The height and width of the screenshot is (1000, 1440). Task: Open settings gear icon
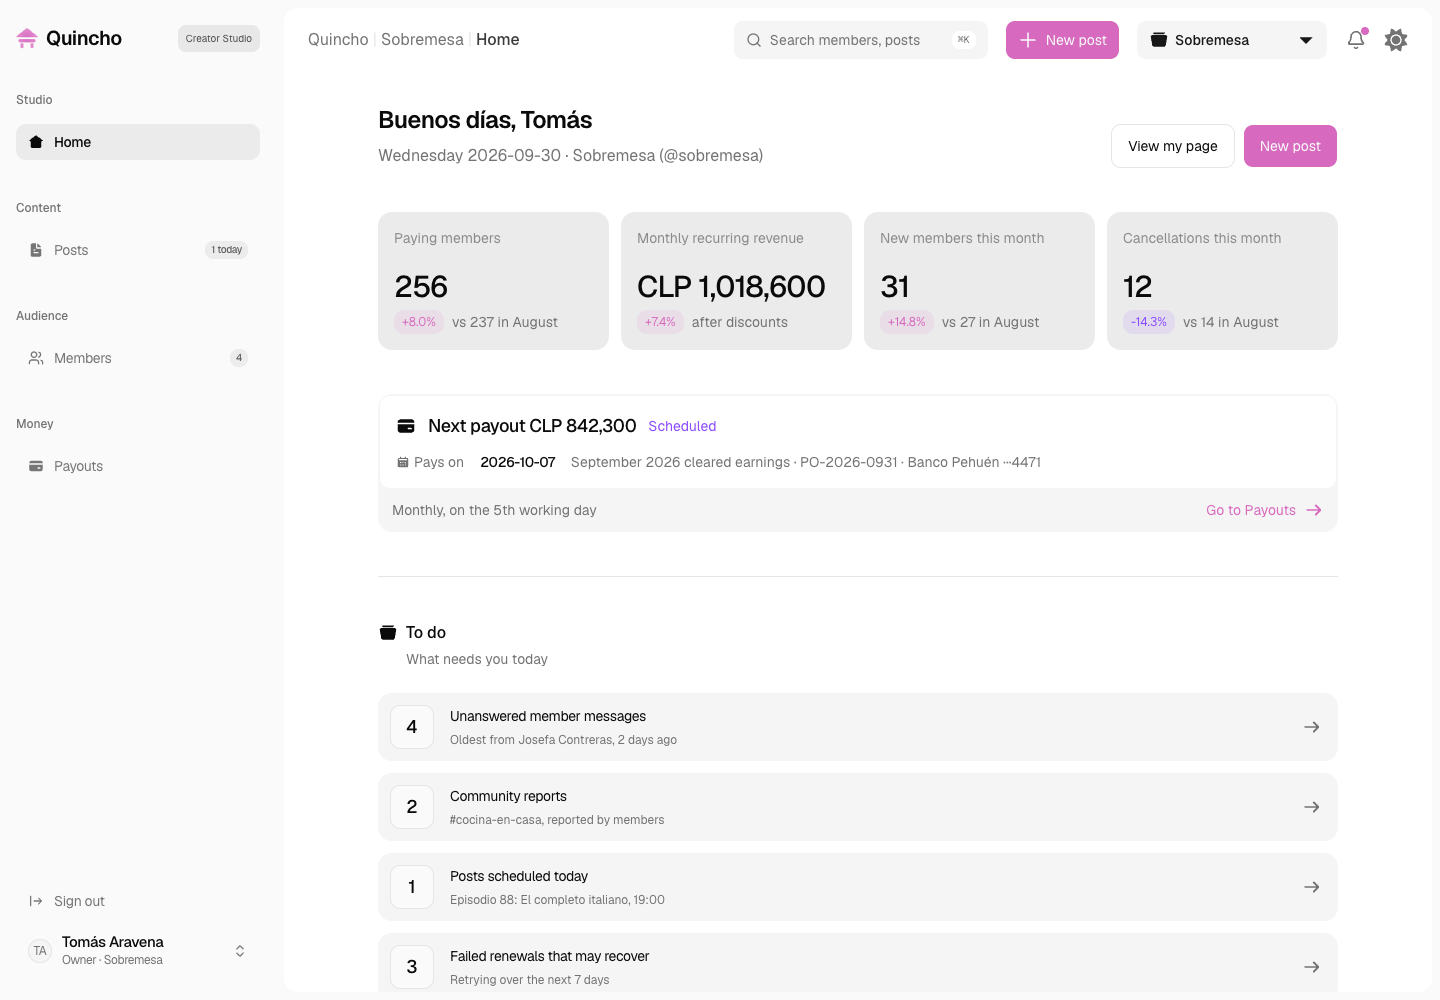coord(1396,40)
